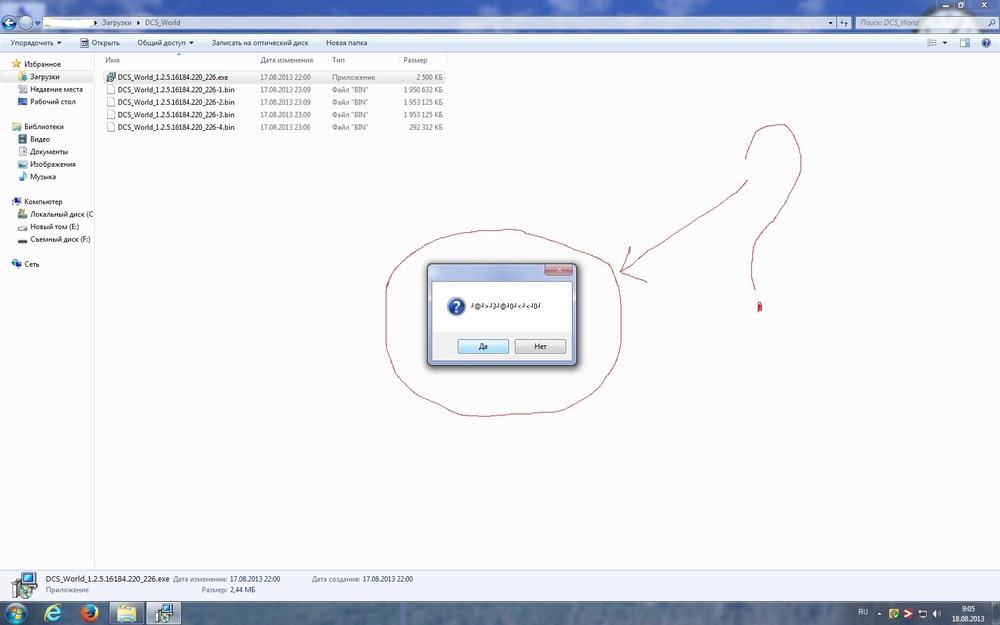1000x625 pixels.
Task: Click the Да button in the dialog
Action: click(483, 346)
